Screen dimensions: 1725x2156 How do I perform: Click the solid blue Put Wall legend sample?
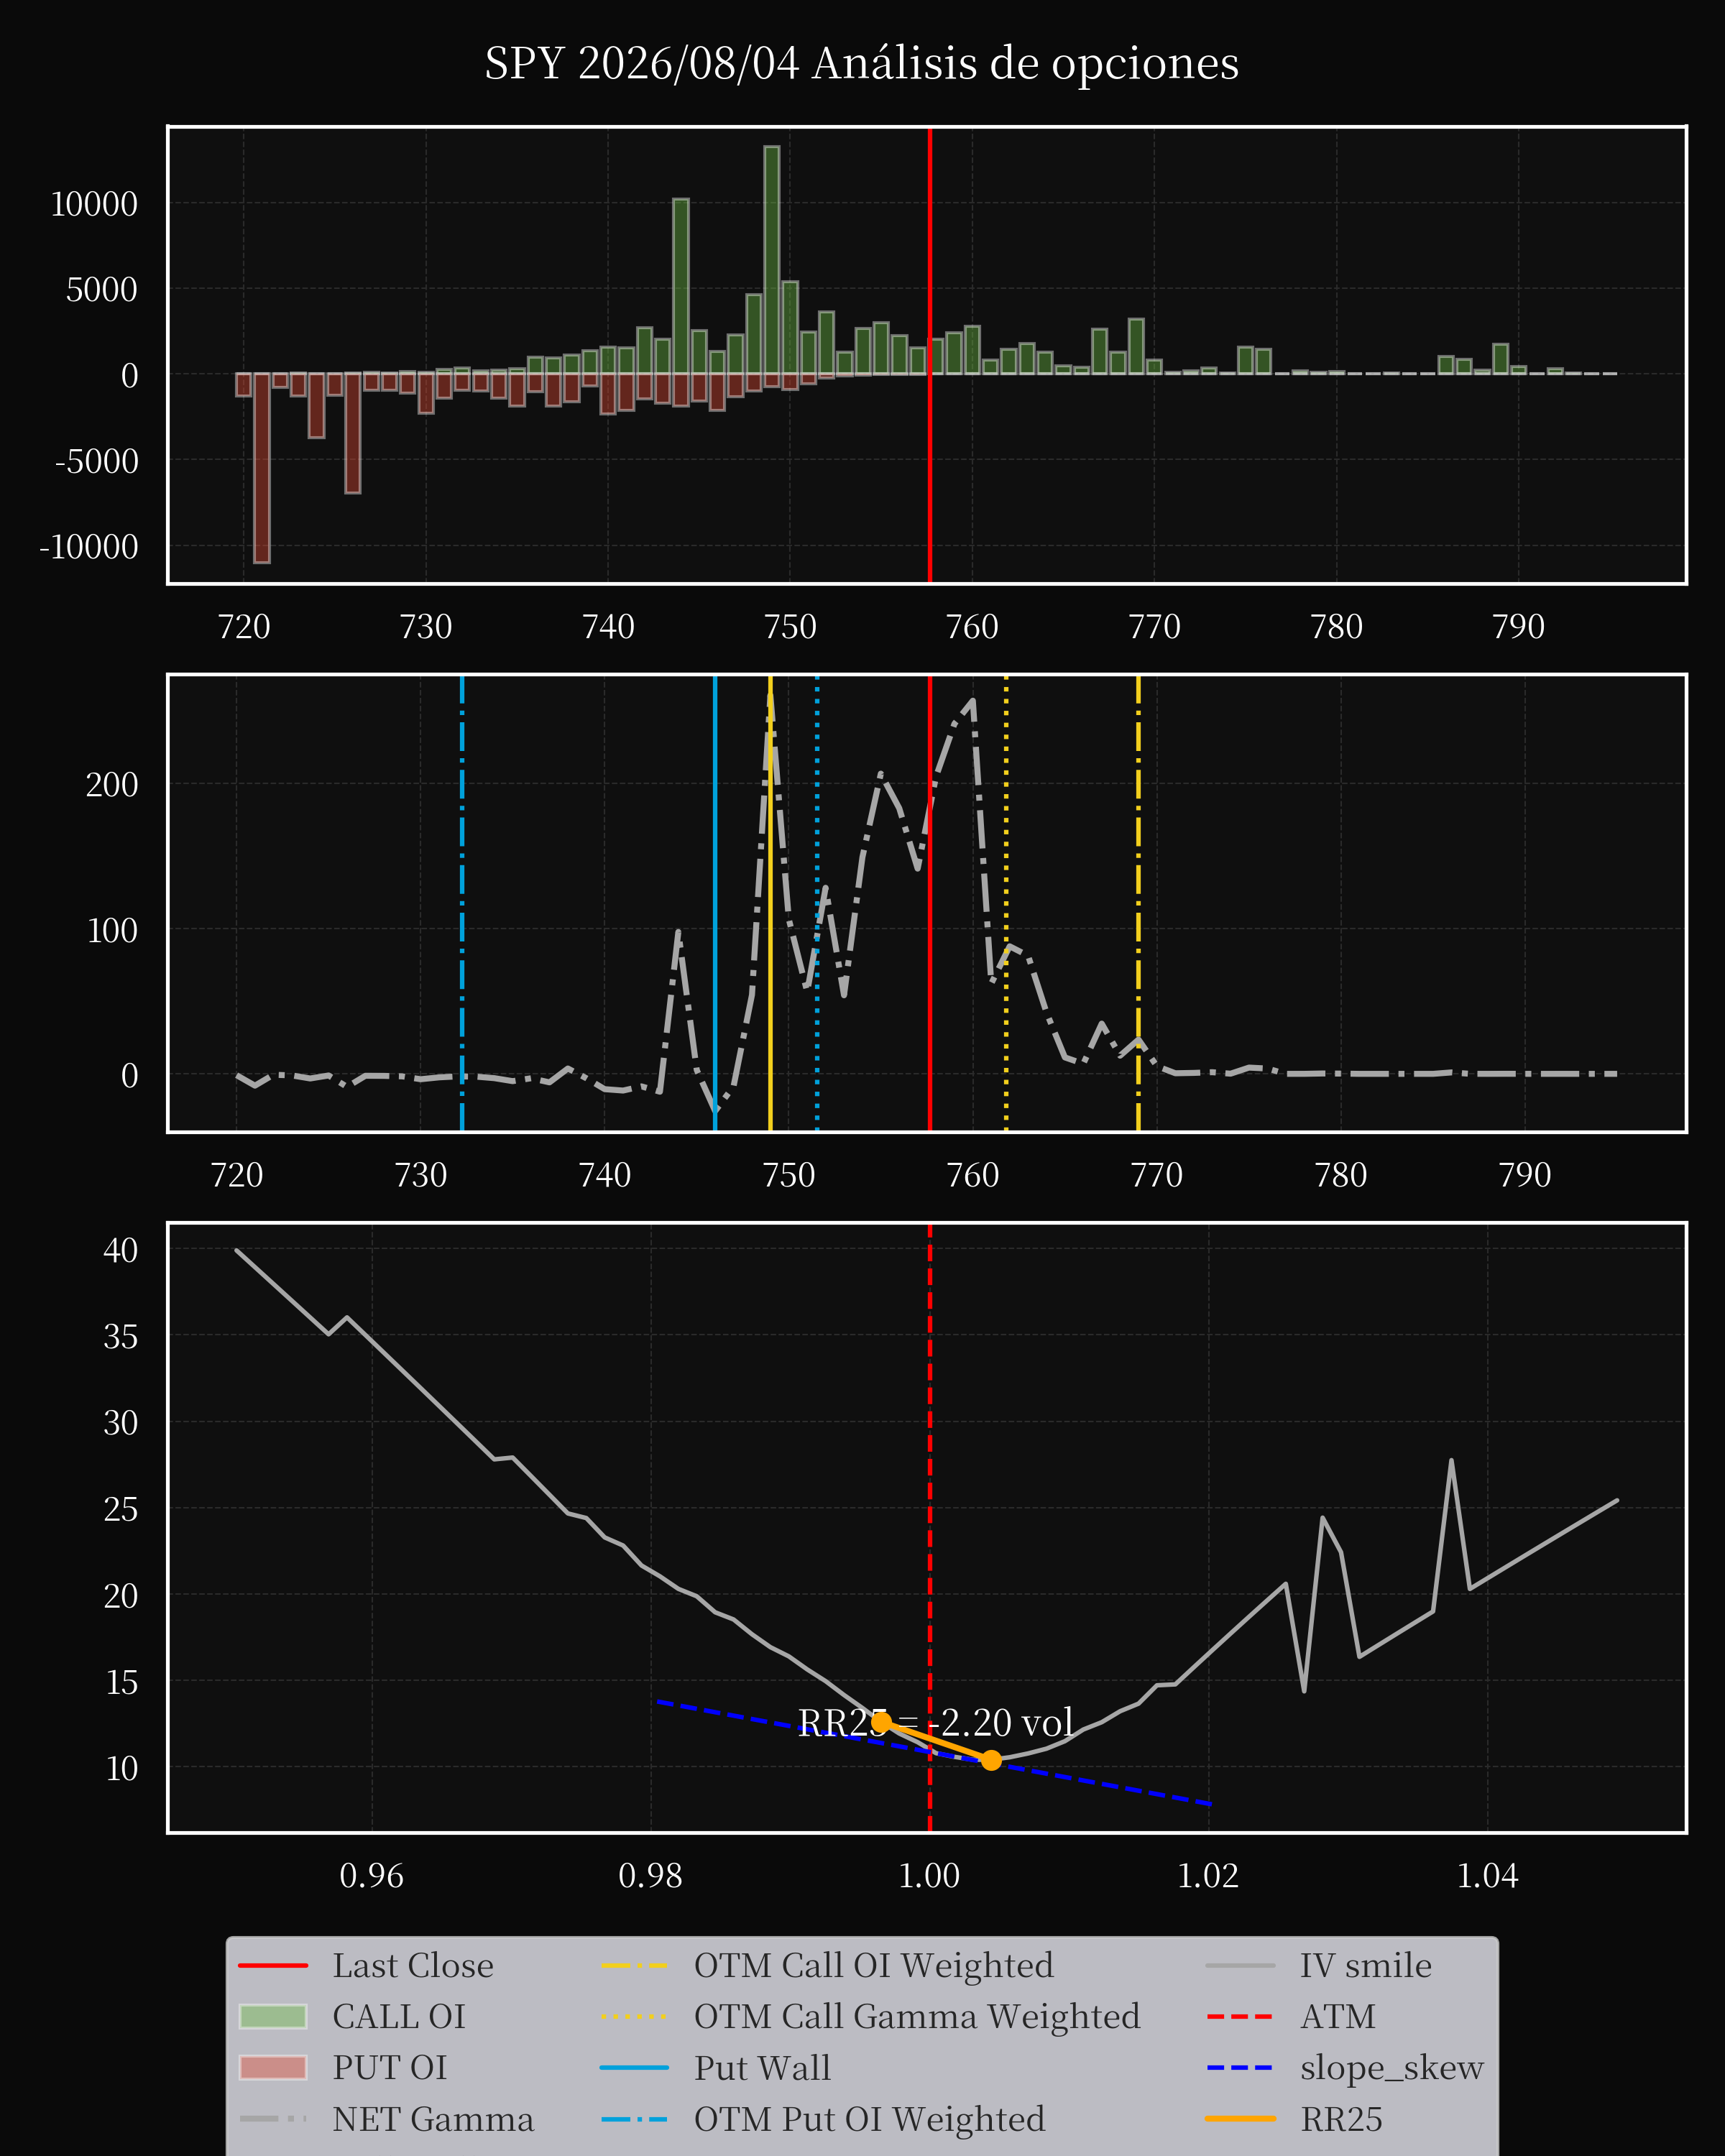(634, 2068)
